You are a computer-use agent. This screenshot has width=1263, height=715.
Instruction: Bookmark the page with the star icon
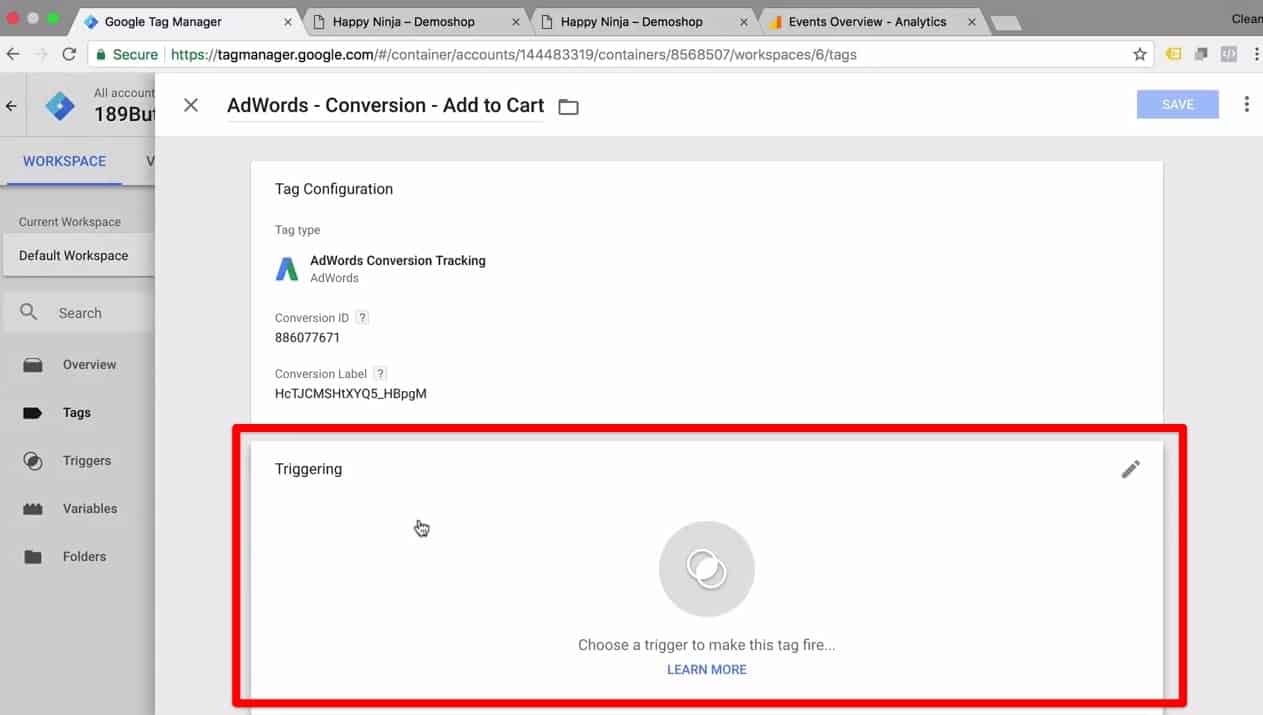(x=1139, y=55)
